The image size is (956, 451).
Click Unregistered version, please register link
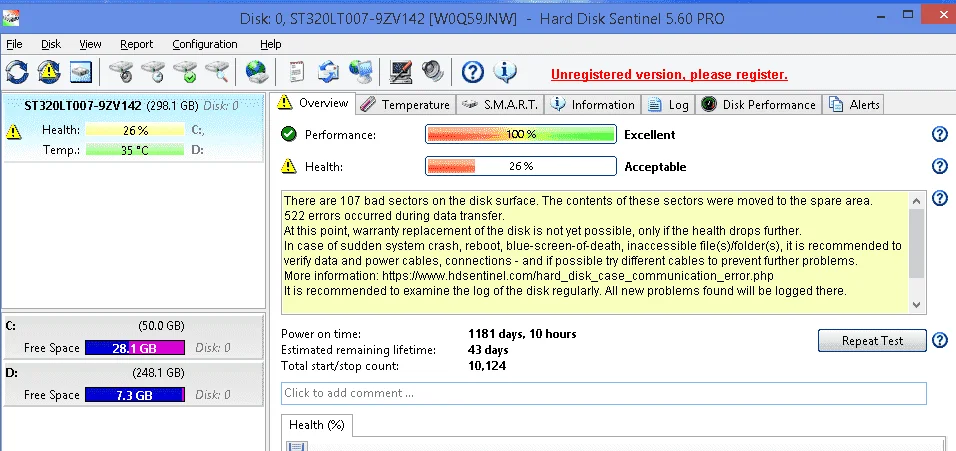[669, 74]
